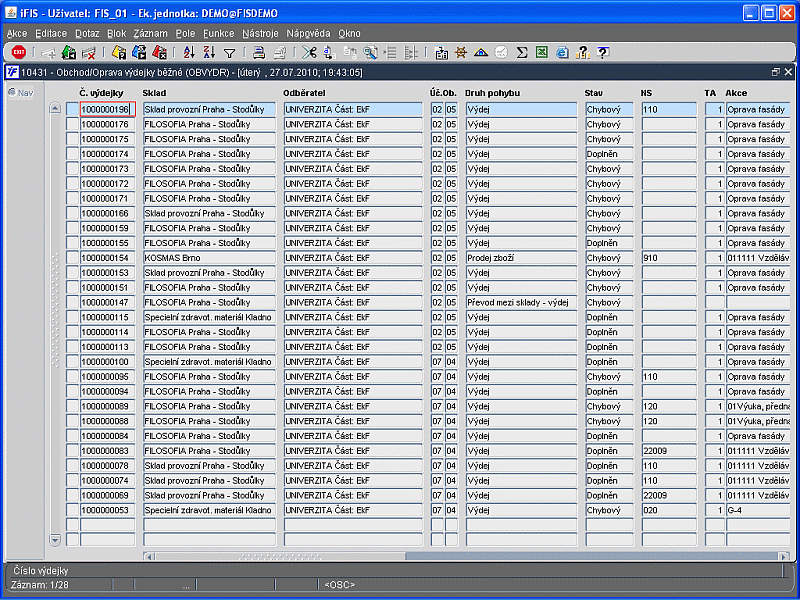Open the Blok menu

tap(117, 33)
